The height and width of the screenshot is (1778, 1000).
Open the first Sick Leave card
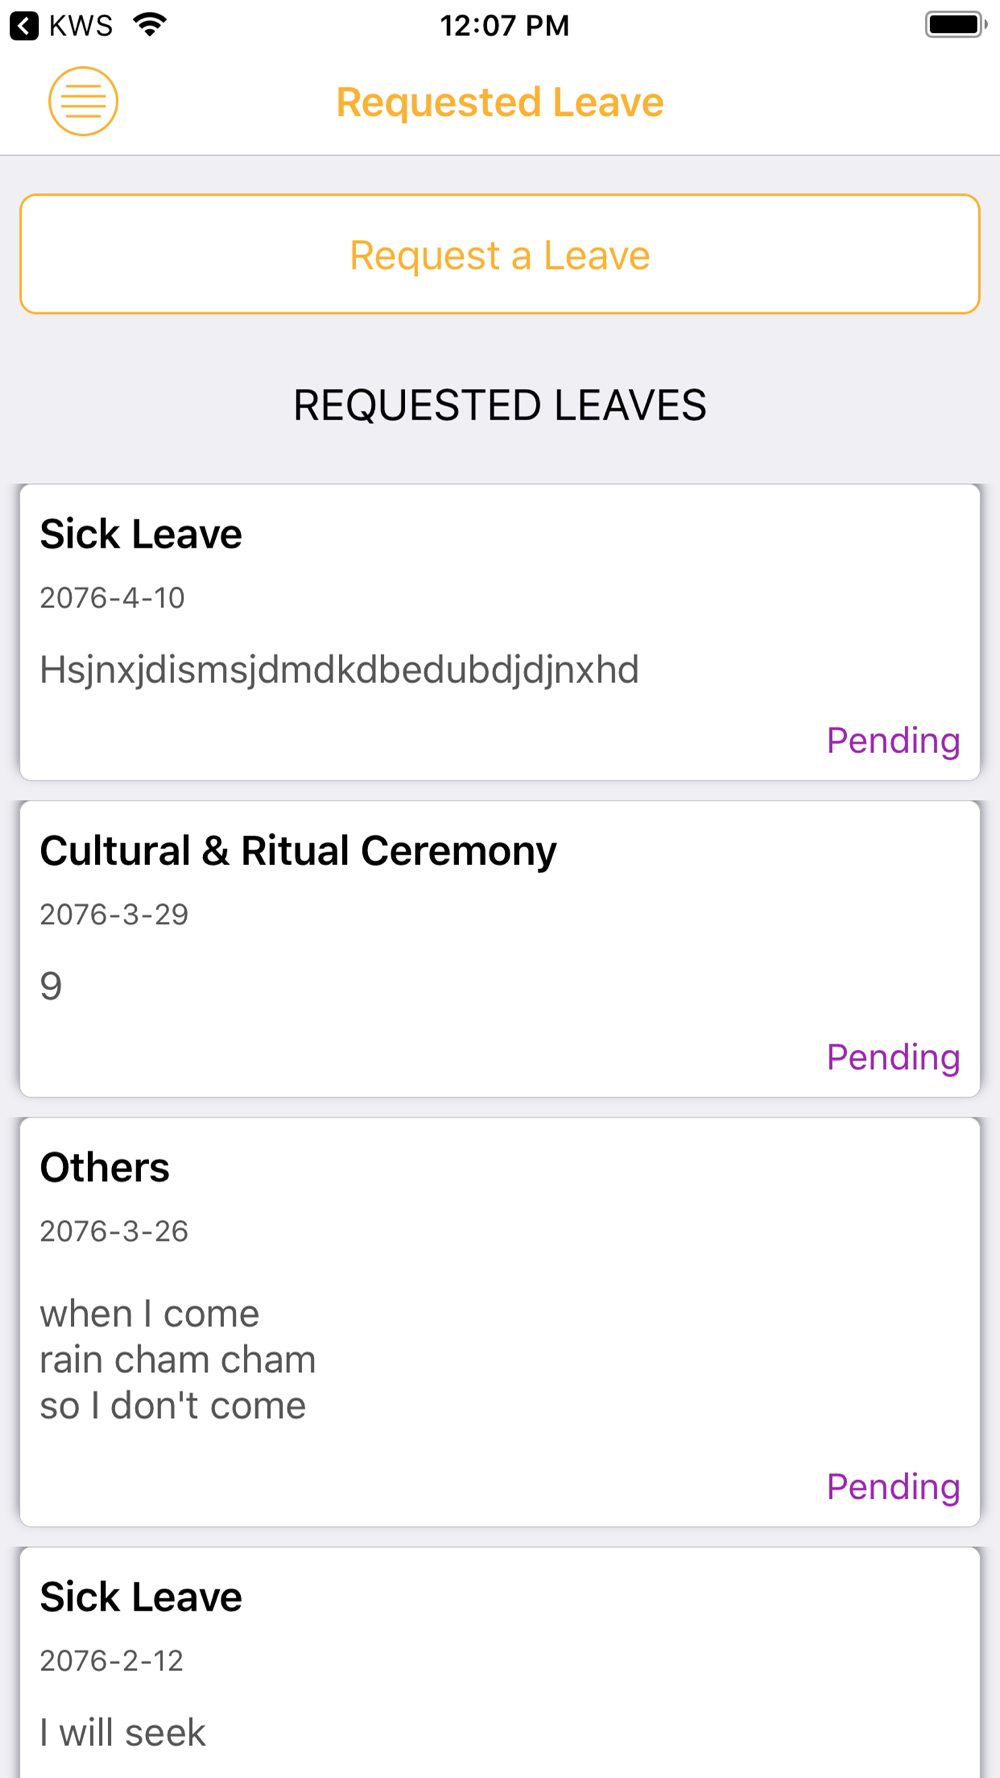(500, 632)
